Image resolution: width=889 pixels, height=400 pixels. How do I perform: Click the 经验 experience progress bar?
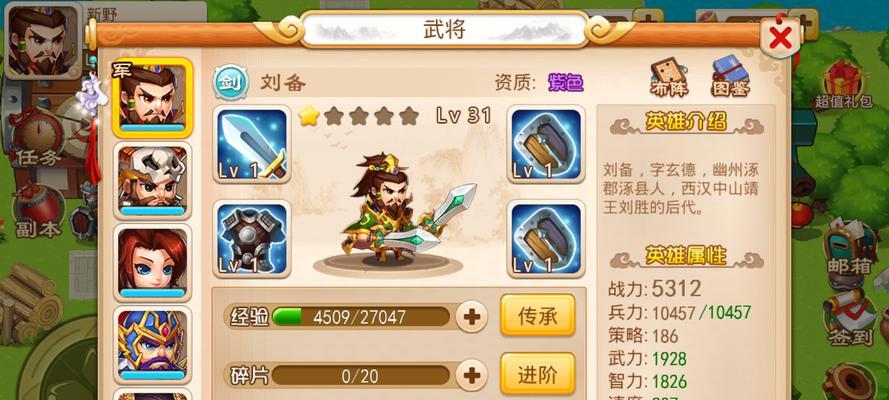pyautogui.click(x=361, y=317)
